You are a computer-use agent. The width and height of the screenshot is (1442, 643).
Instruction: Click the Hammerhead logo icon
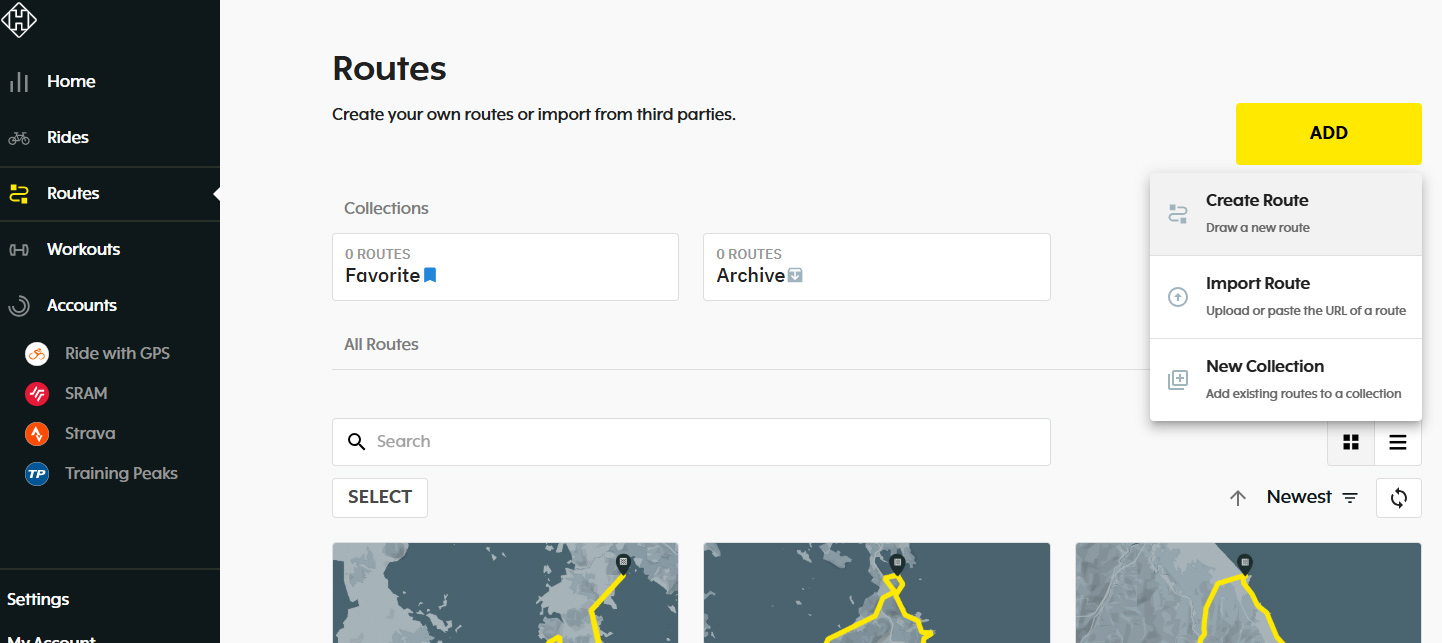tap(20, 19)
